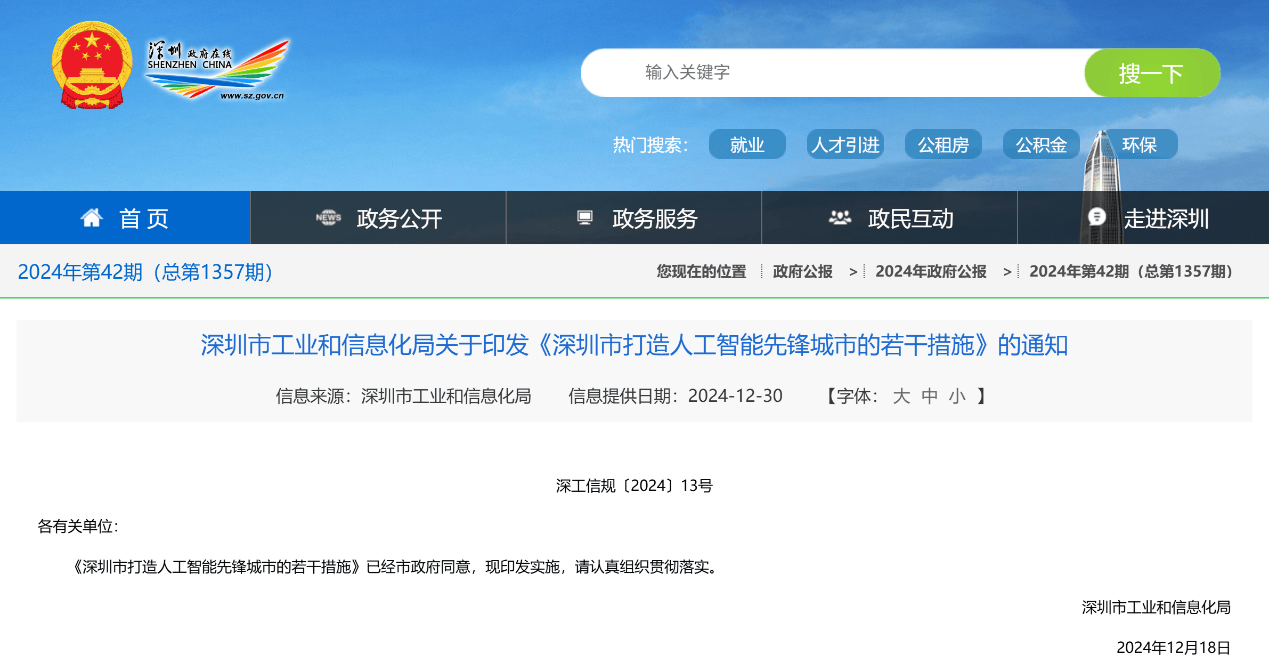Open the 政务公开 navigation menu

coord(398,218)
